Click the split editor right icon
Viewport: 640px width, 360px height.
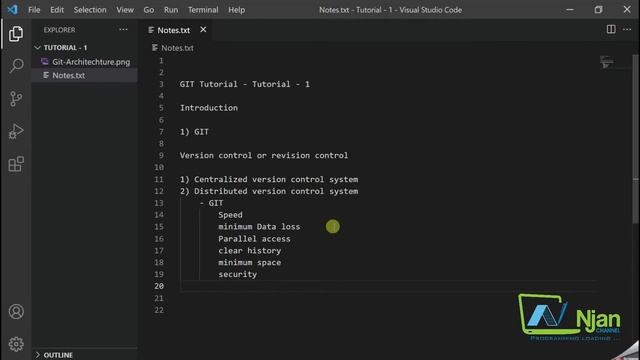(611, 29)
